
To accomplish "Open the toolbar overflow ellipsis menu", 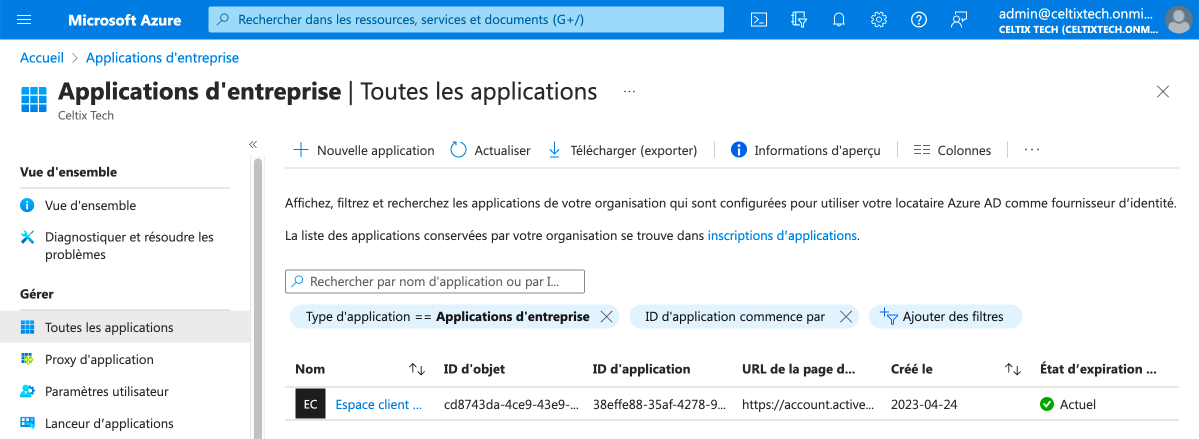I will (x=1032, y=150).
